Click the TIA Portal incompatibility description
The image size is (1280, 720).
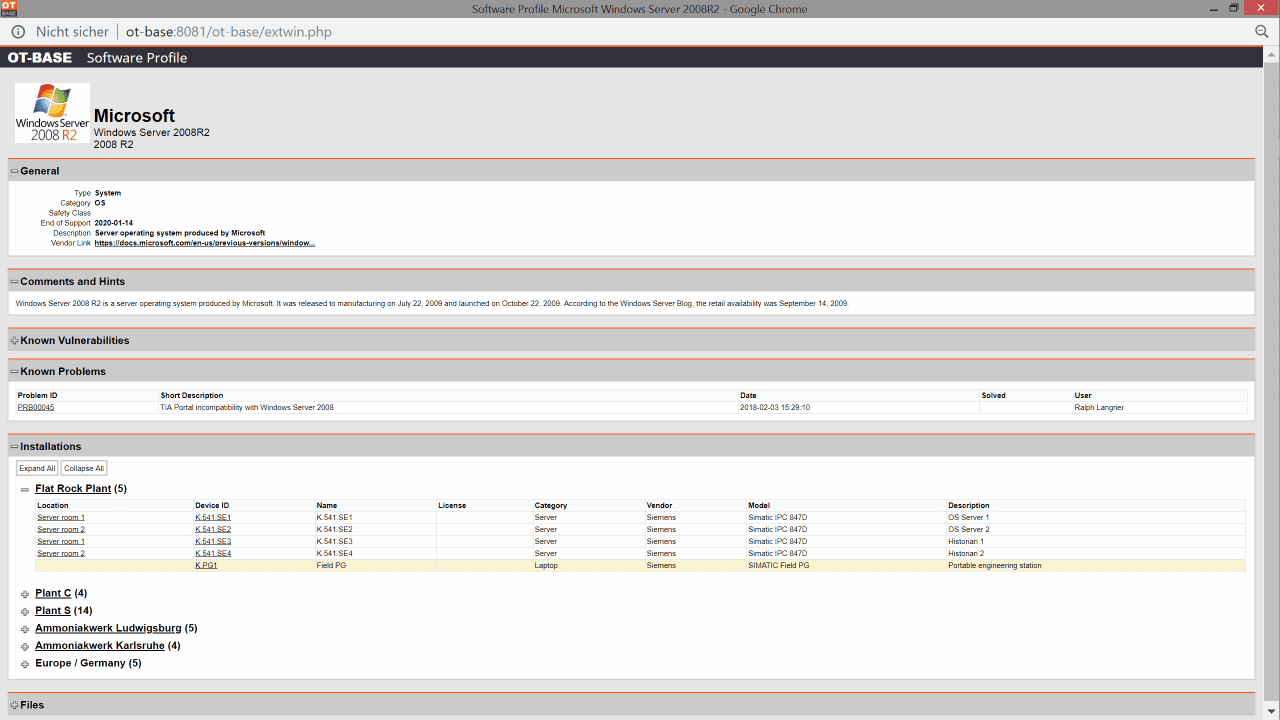pos(247,408)
